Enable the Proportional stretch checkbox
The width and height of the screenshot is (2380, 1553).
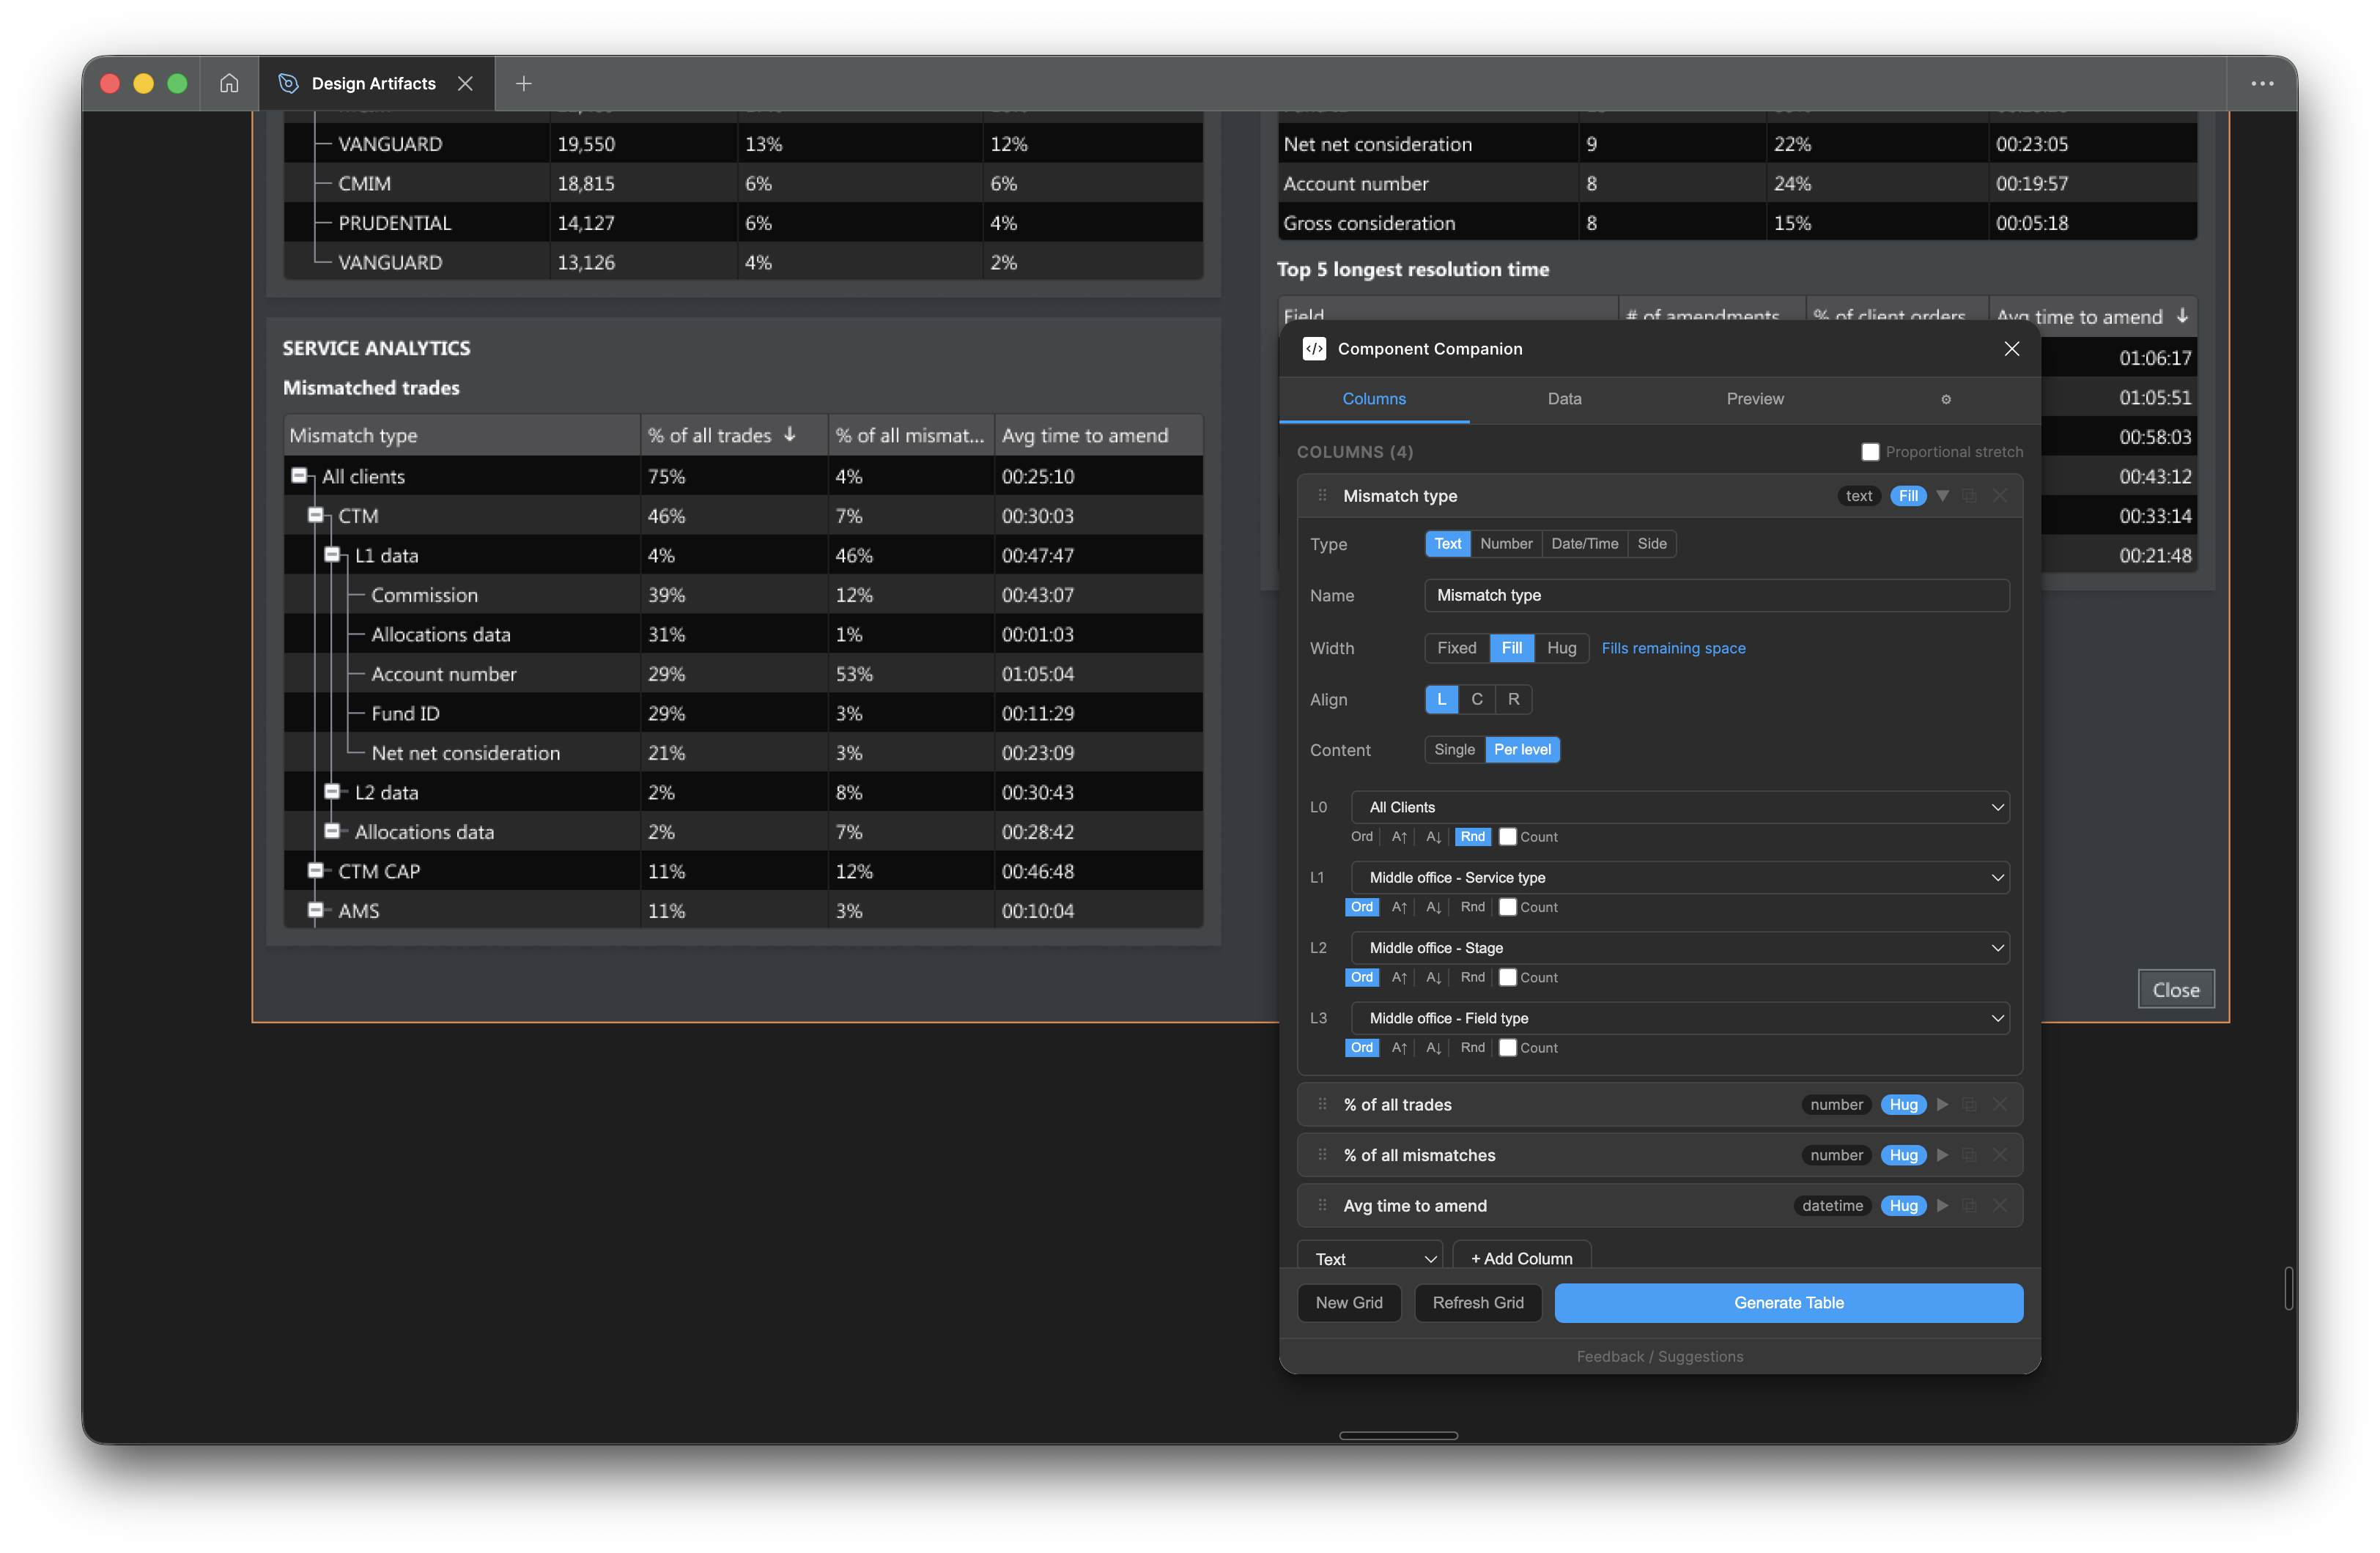point(1870,452)
